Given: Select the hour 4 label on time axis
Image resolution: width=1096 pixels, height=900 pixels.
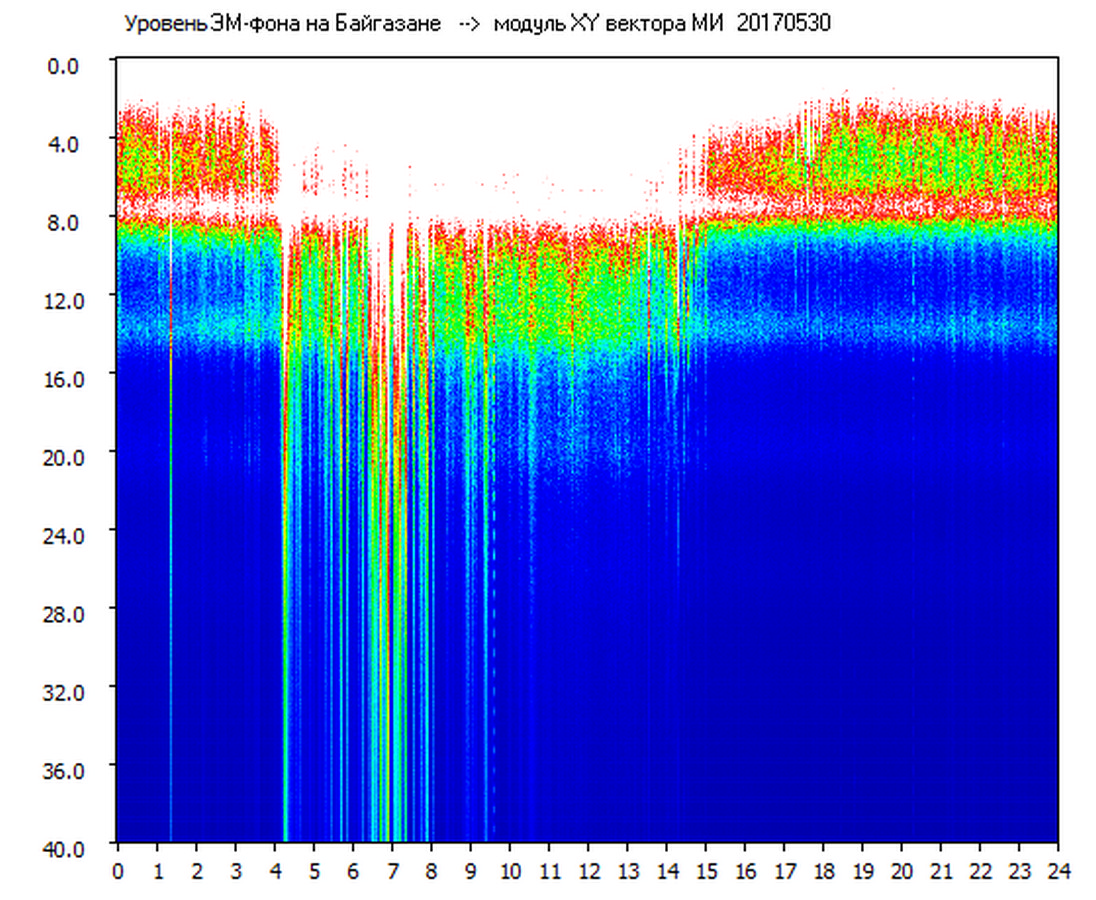Looking at the screenshot, I should coord(275,871).
